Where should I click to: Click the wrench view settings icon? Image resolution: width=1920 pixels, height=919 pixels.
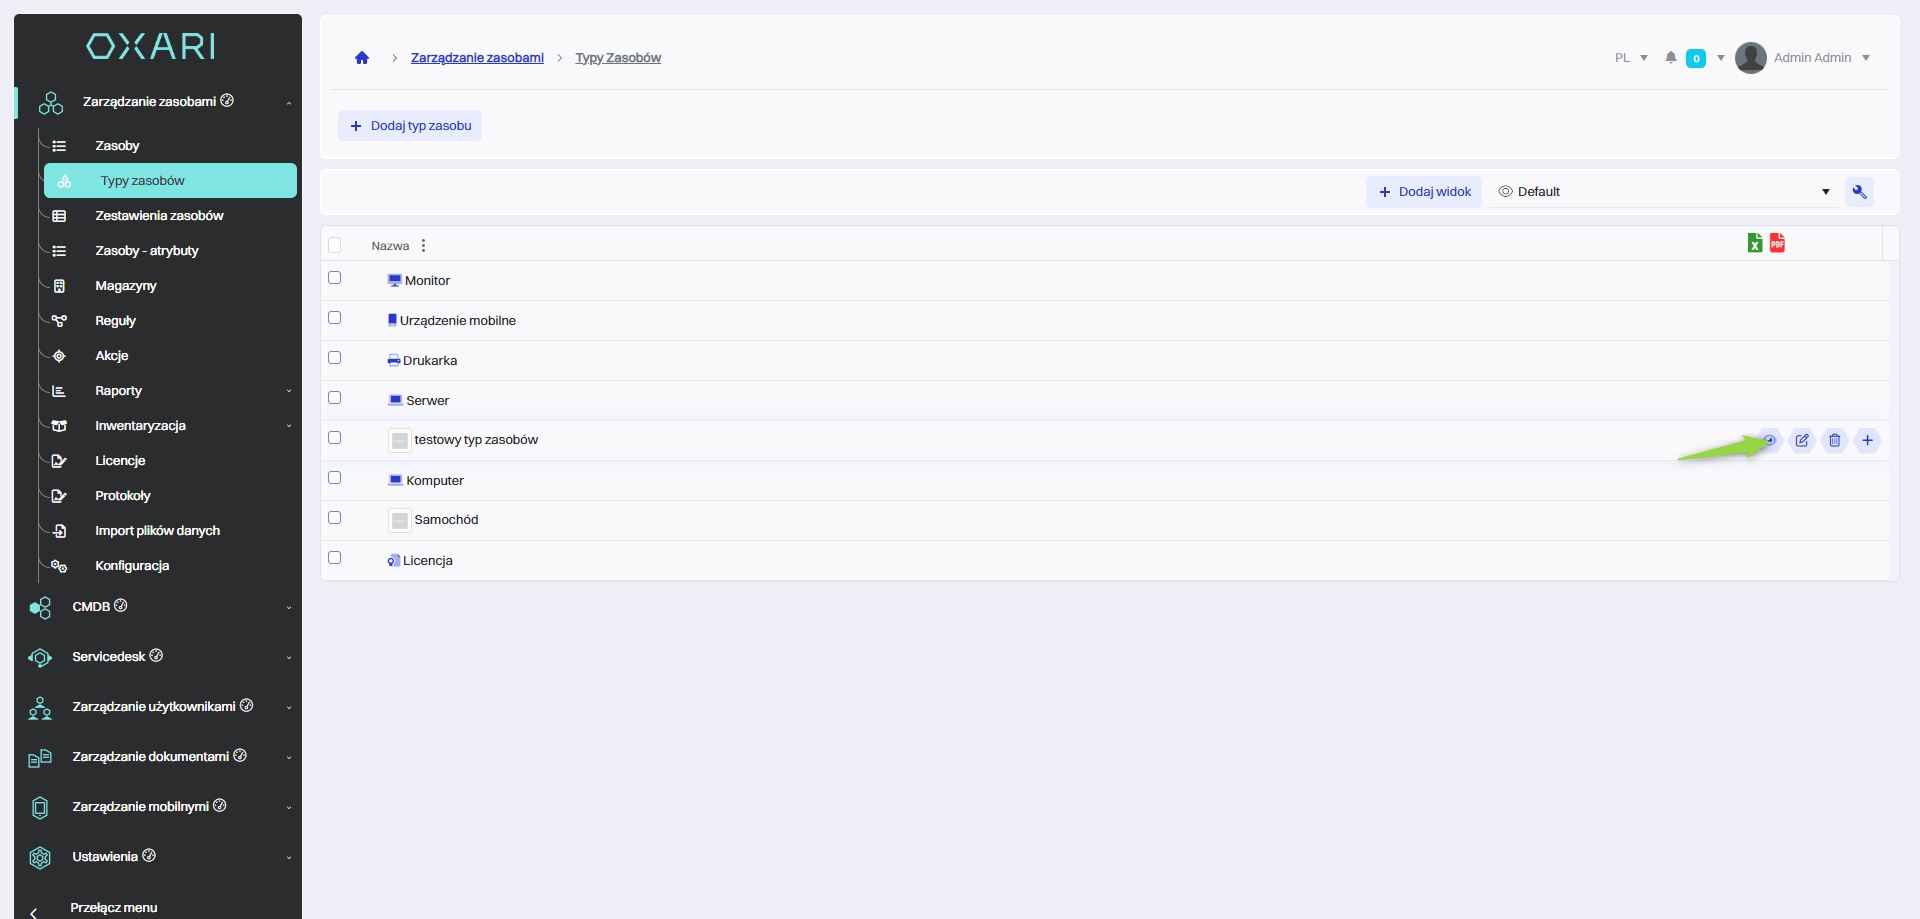1859,192
